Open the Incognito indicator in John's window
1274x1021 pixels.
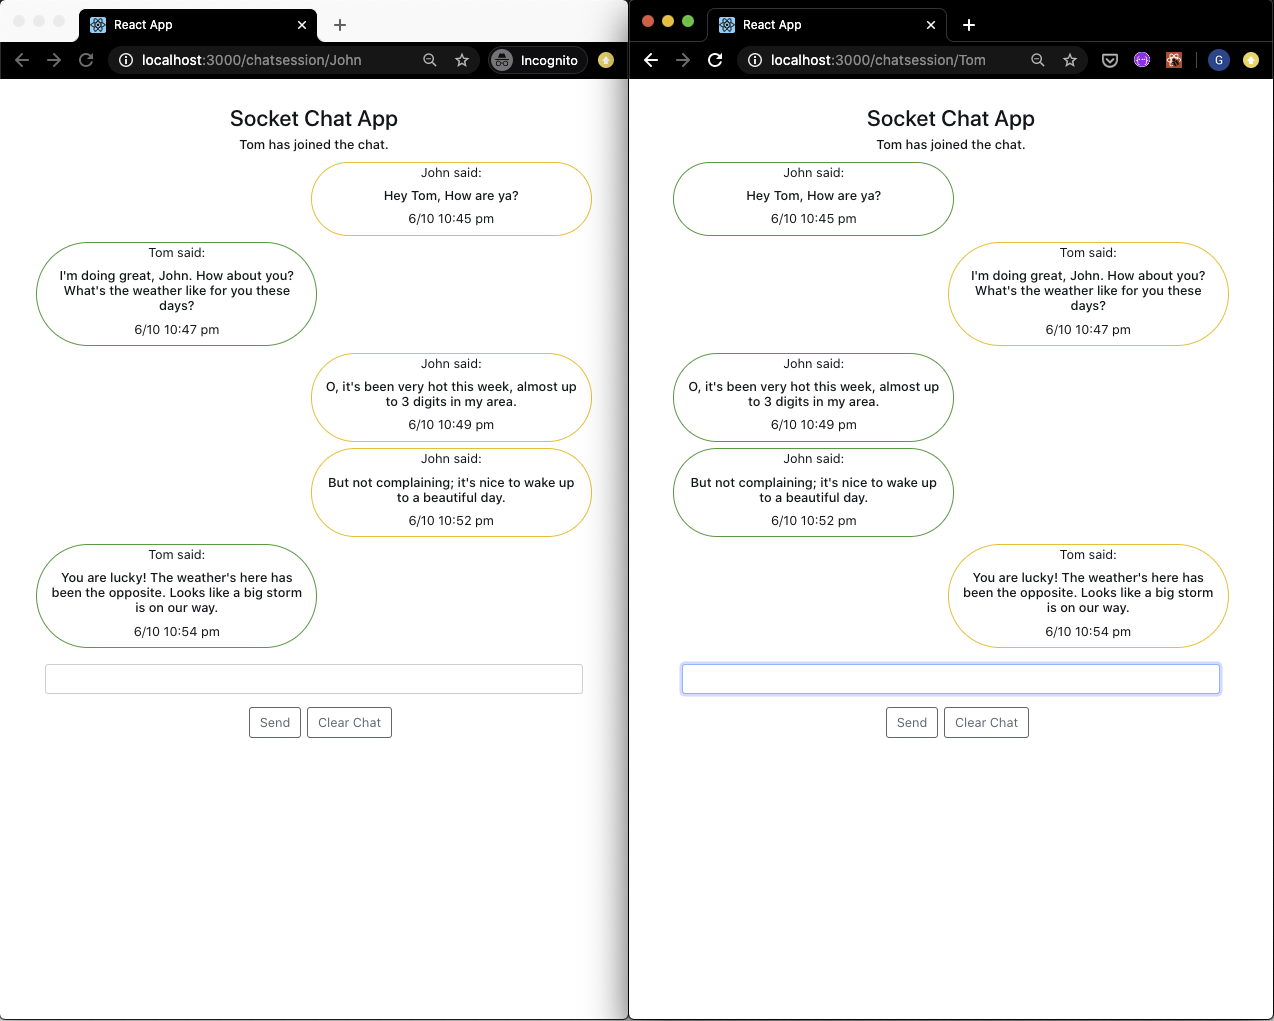(537, 60)
